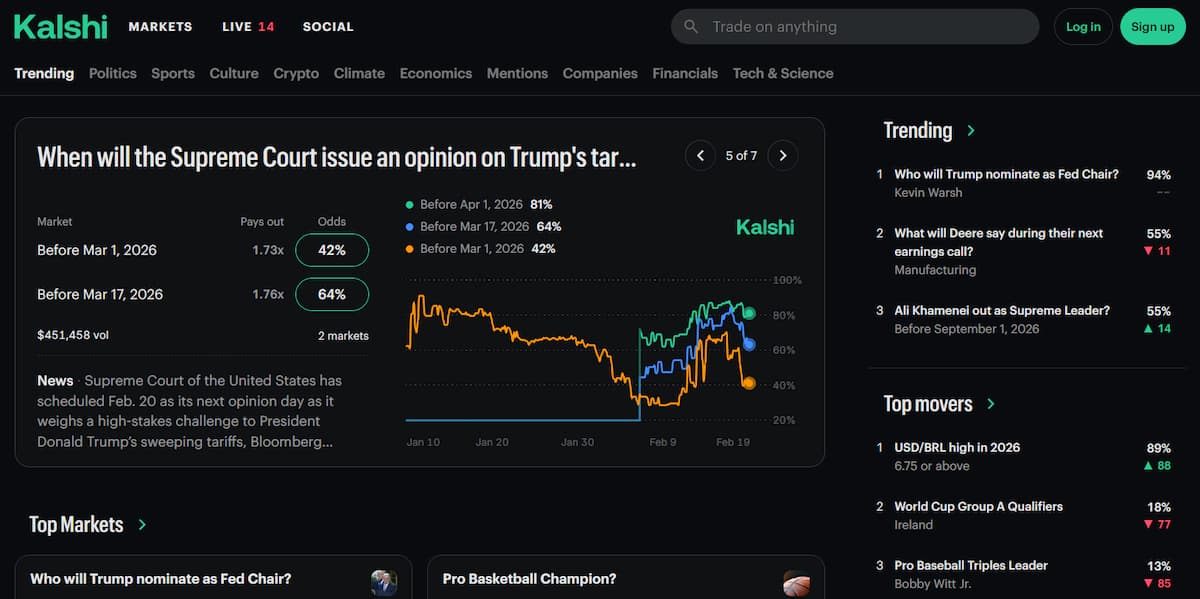Click the Kalshi watermark on the price chart

coord(765,227)
